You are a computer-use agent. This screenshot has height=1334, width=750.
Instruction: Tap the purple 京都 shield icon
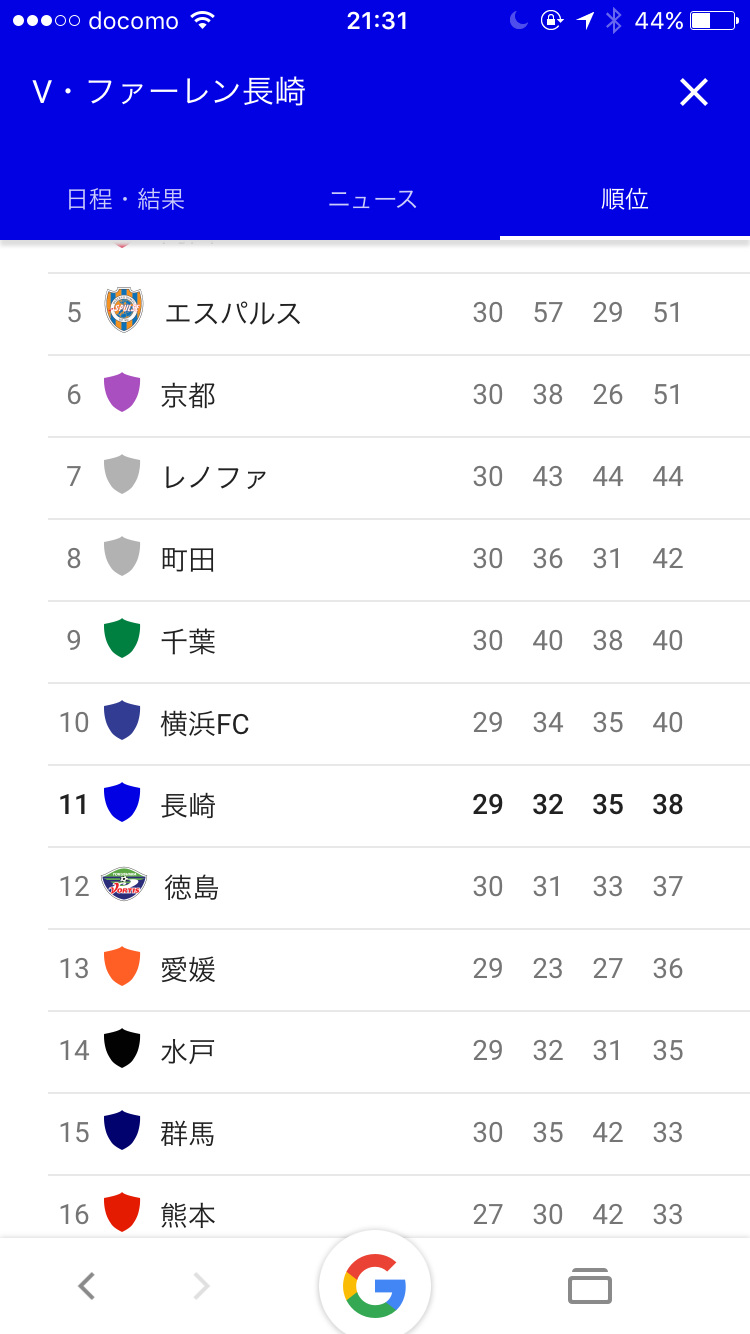point(122,393)
